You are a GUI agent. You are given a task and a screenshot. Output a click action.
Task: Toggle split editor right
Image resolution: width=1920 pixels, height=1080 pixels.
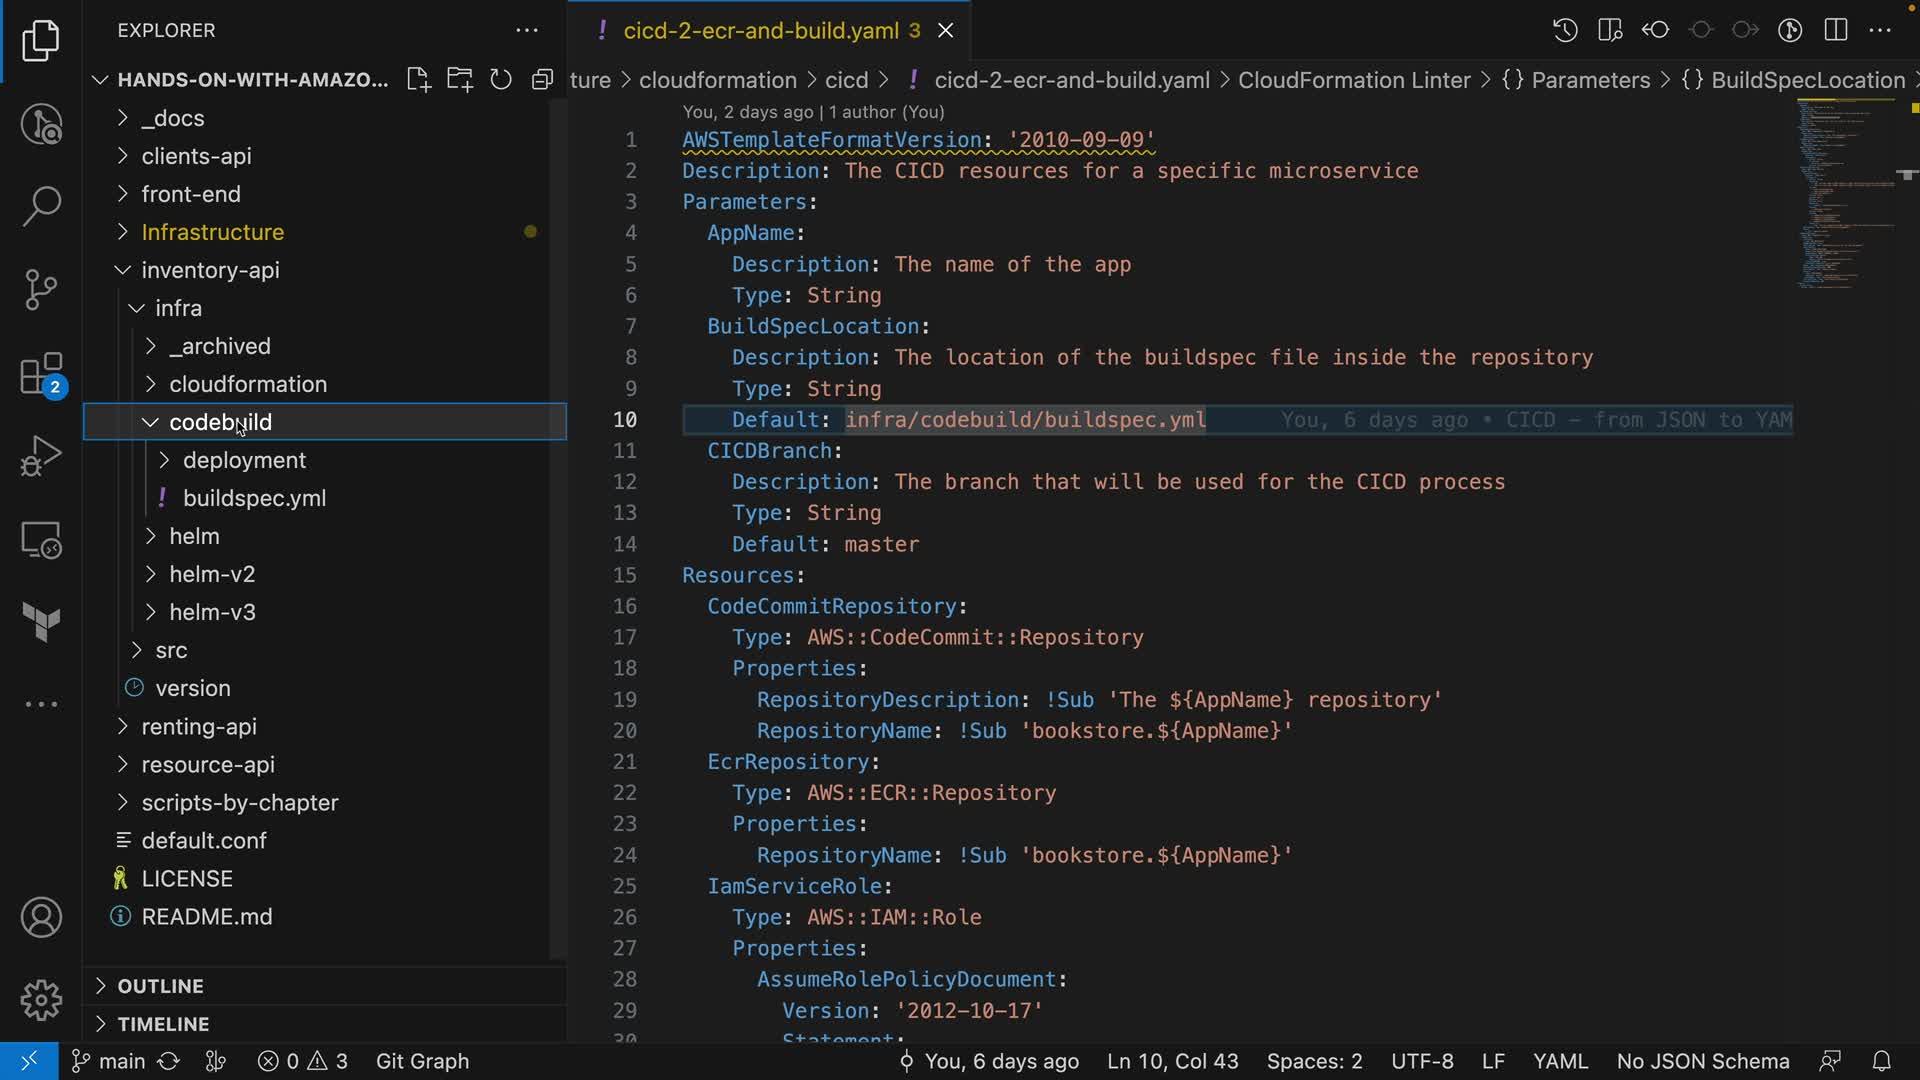pyautogui.click(x=1836, y=30)
